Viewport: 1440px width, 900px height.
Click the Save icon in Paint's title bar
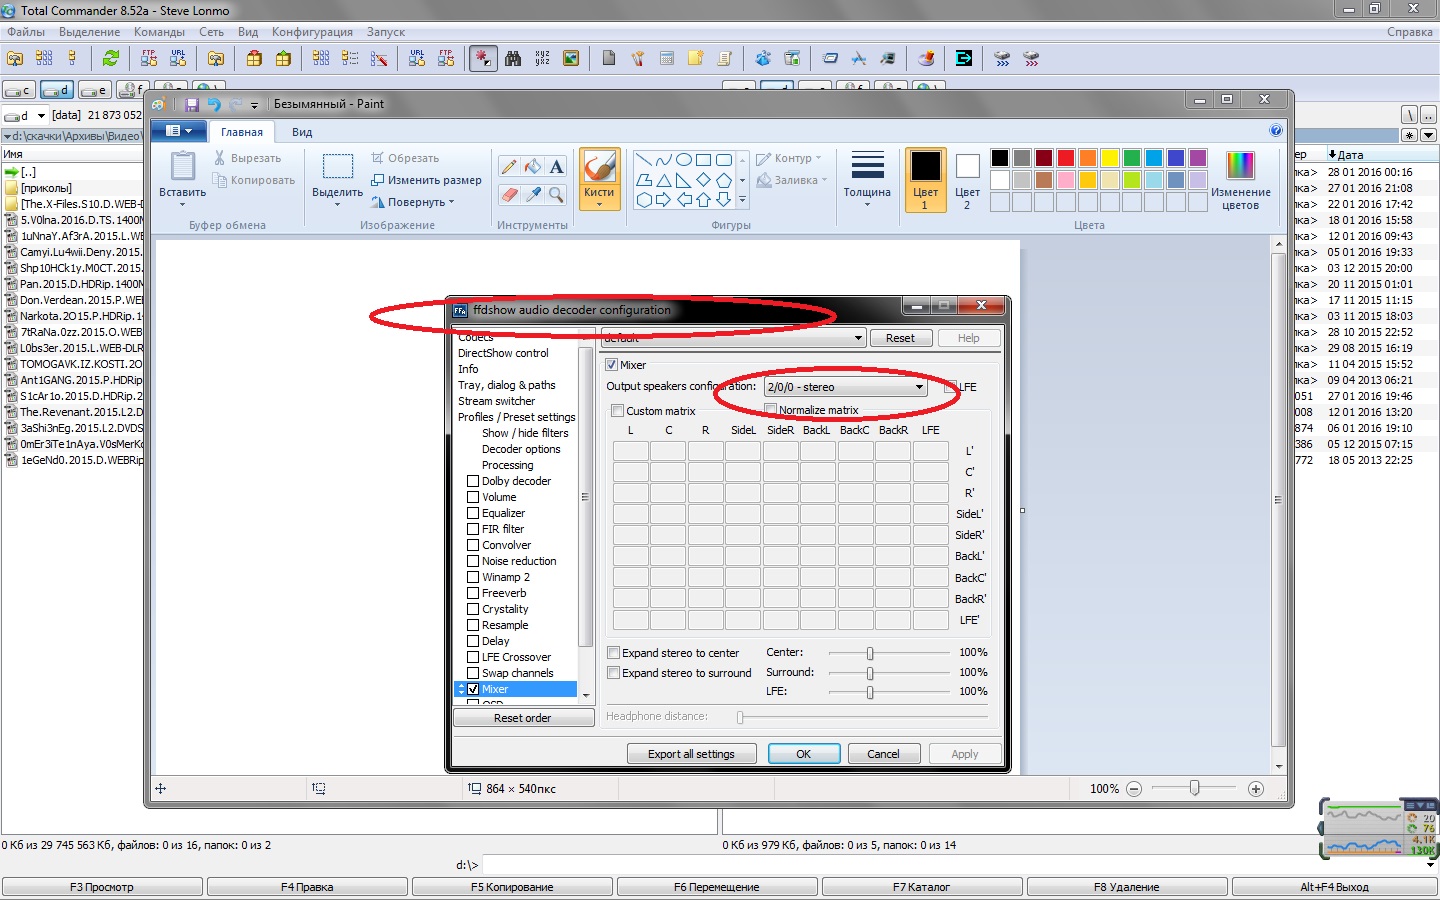click(192, 104)
